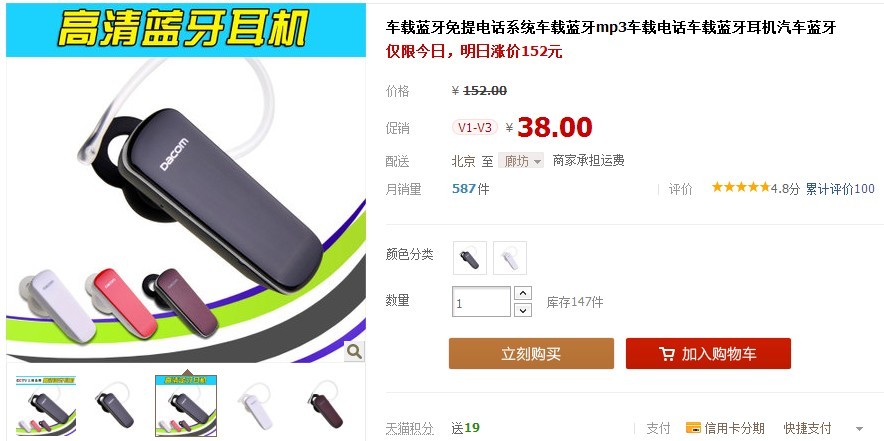Click the five-star rating icons

[x=740, y=187]
